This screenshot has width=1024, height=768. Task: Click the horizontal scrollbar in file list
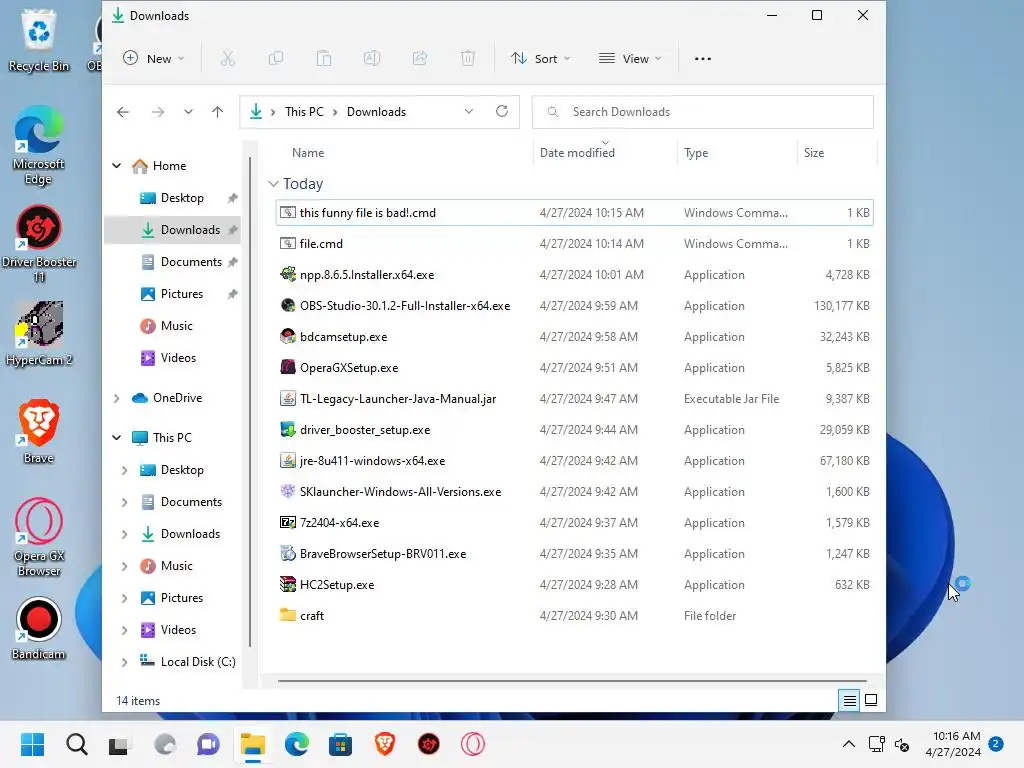571,680
